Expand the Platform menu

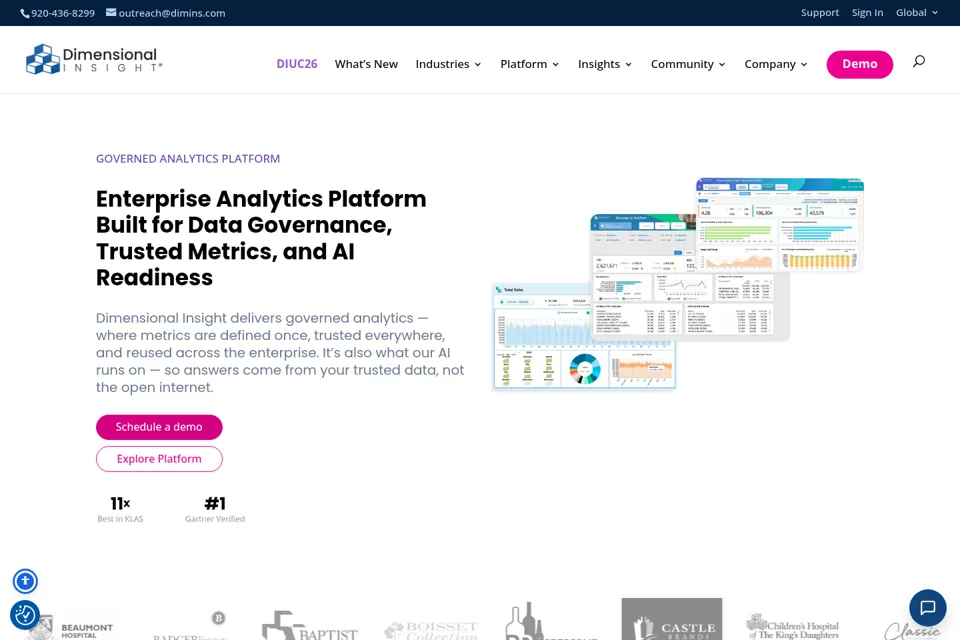[x=530, y=64]
